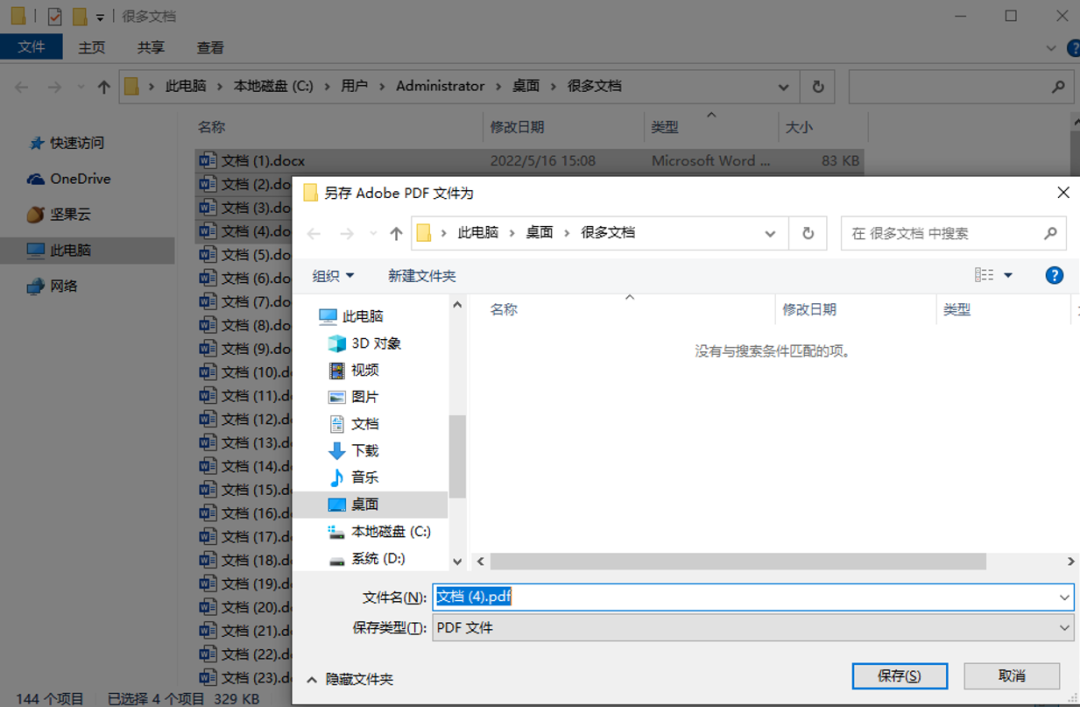Open recent locations dropdown in save dialog
Screen dimensions: 1080x707
point(373,234)
